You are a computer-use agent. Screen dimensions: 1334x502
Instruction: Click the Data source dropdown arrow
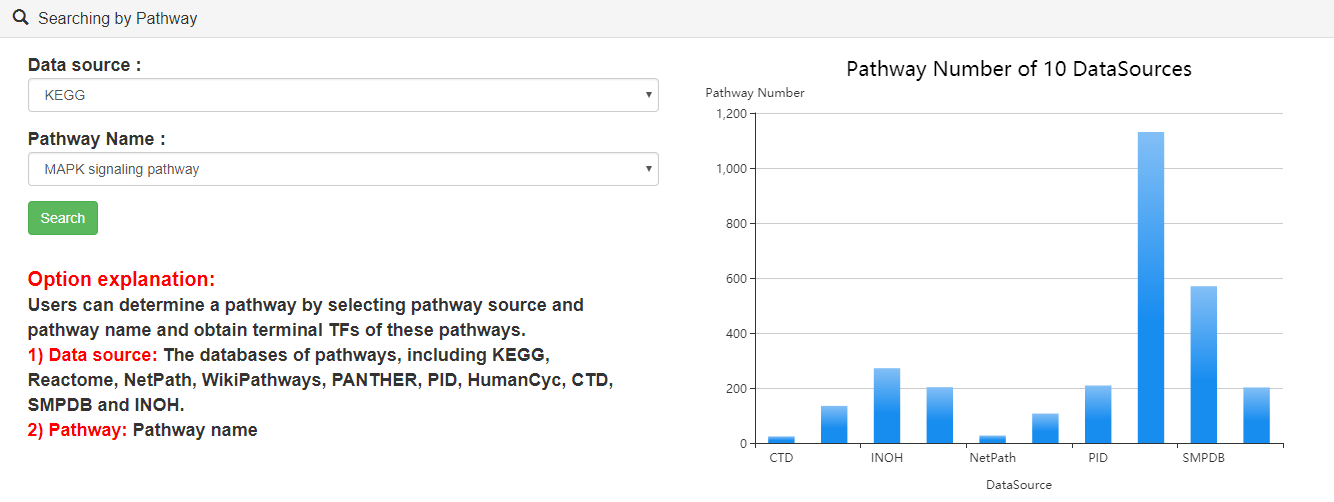[648, 96]
